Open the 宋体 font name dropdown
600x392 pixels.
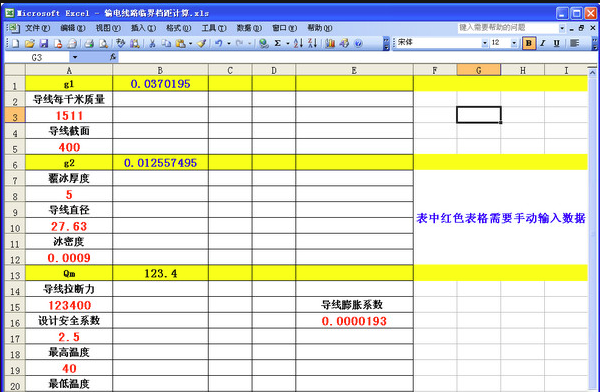pyautogui.click(x=485, y=43)
